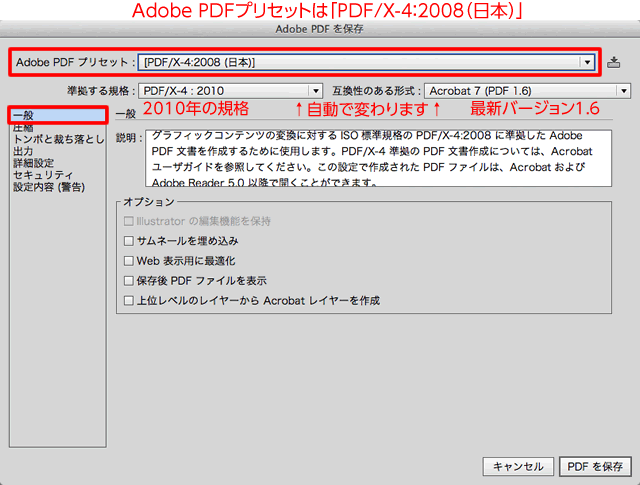Open the 準拠する規格 dropdown
This screenshot has width=640, height=485.
(x=231, y=91)
